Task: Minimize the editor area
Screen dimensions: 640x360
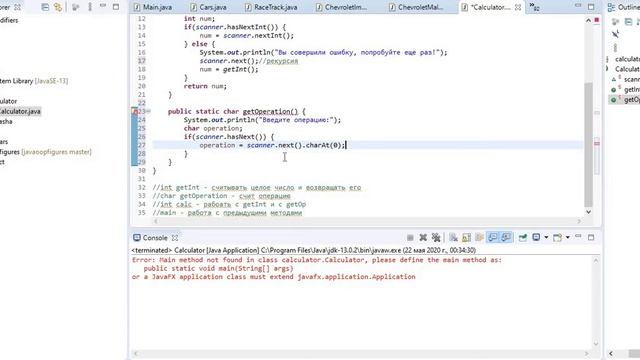Action: [578, 6]
